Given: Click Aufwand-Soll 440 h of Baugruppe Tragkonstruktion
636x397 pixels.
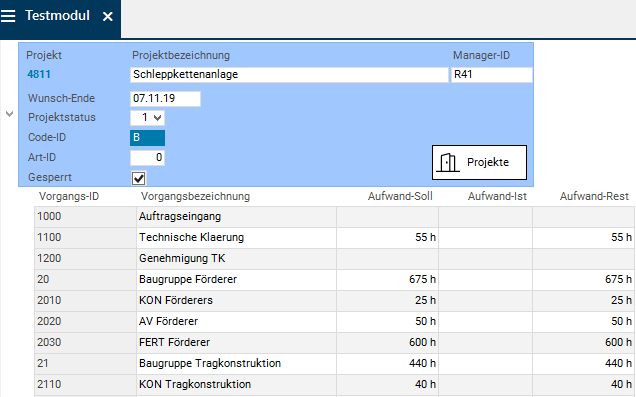Looking at the screenshot, I should point(387,363).
